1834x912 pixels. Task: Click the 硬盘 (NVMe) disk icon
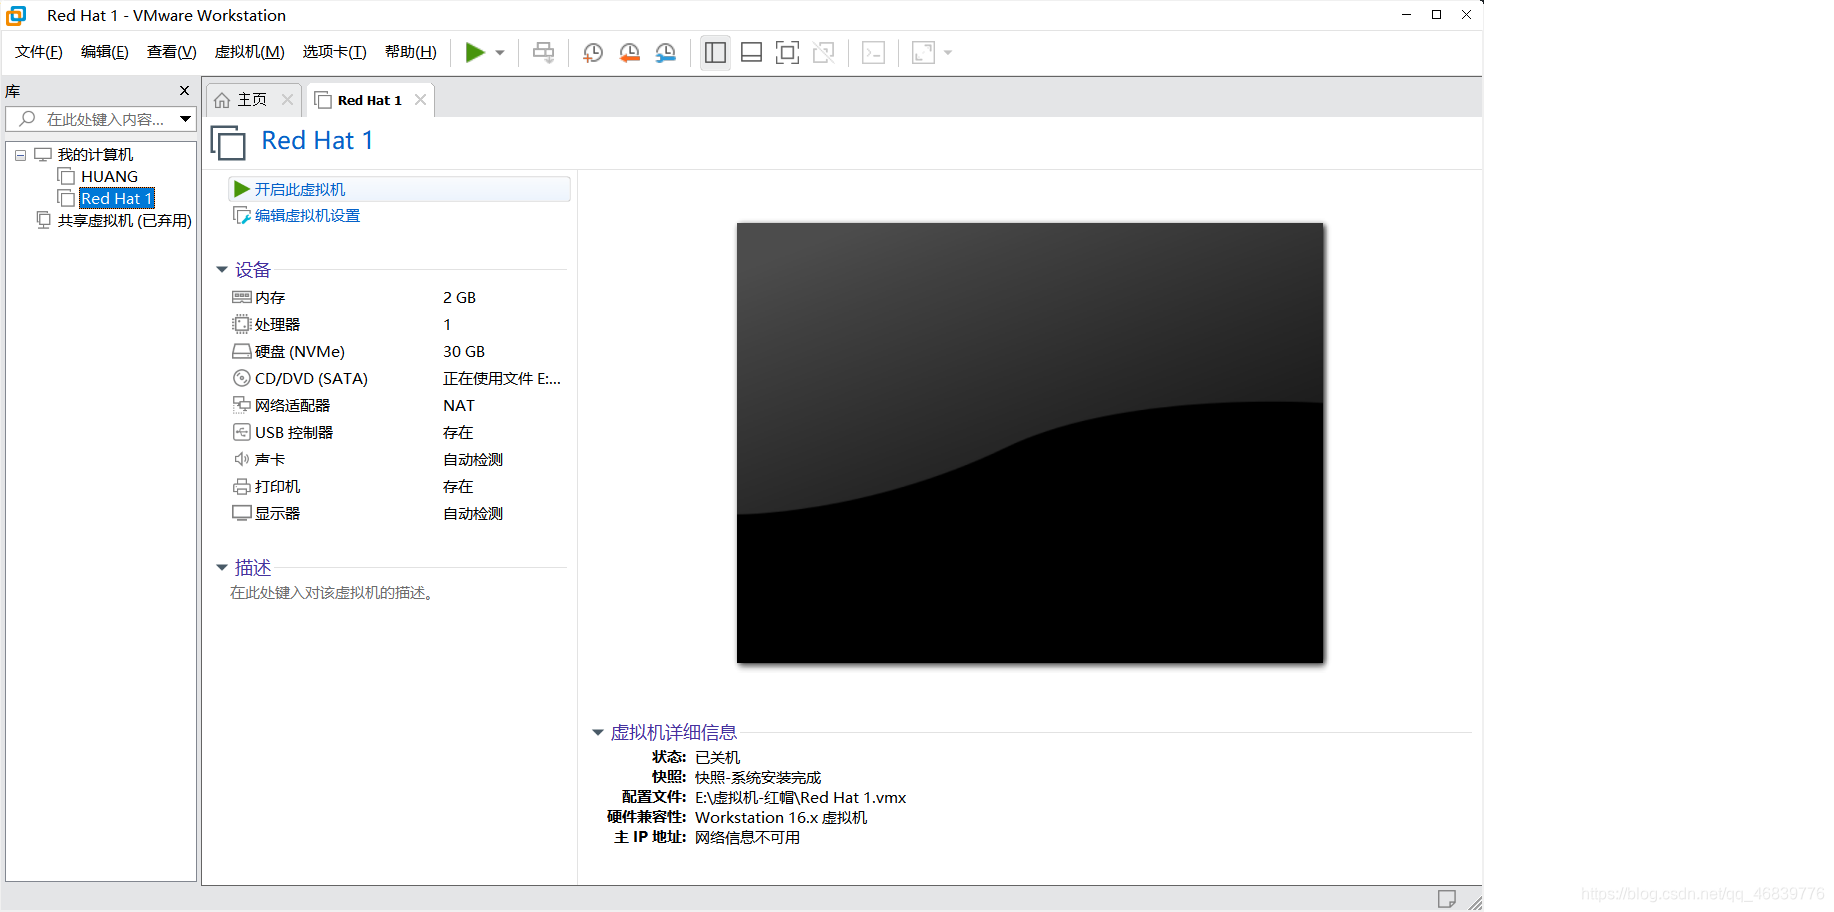click(242, 351)
